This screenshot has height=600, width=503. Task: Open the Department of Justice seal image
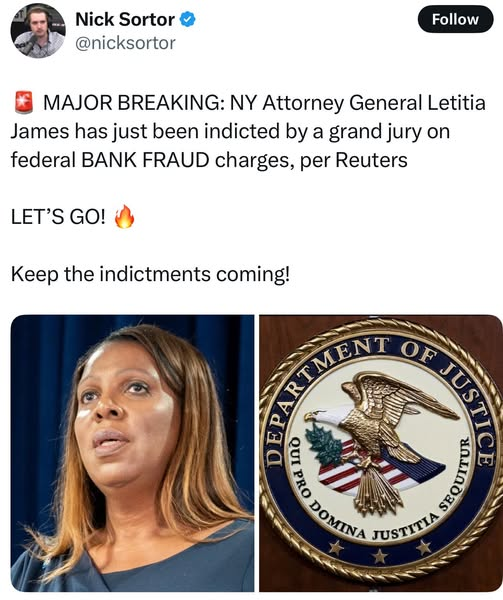381,453
